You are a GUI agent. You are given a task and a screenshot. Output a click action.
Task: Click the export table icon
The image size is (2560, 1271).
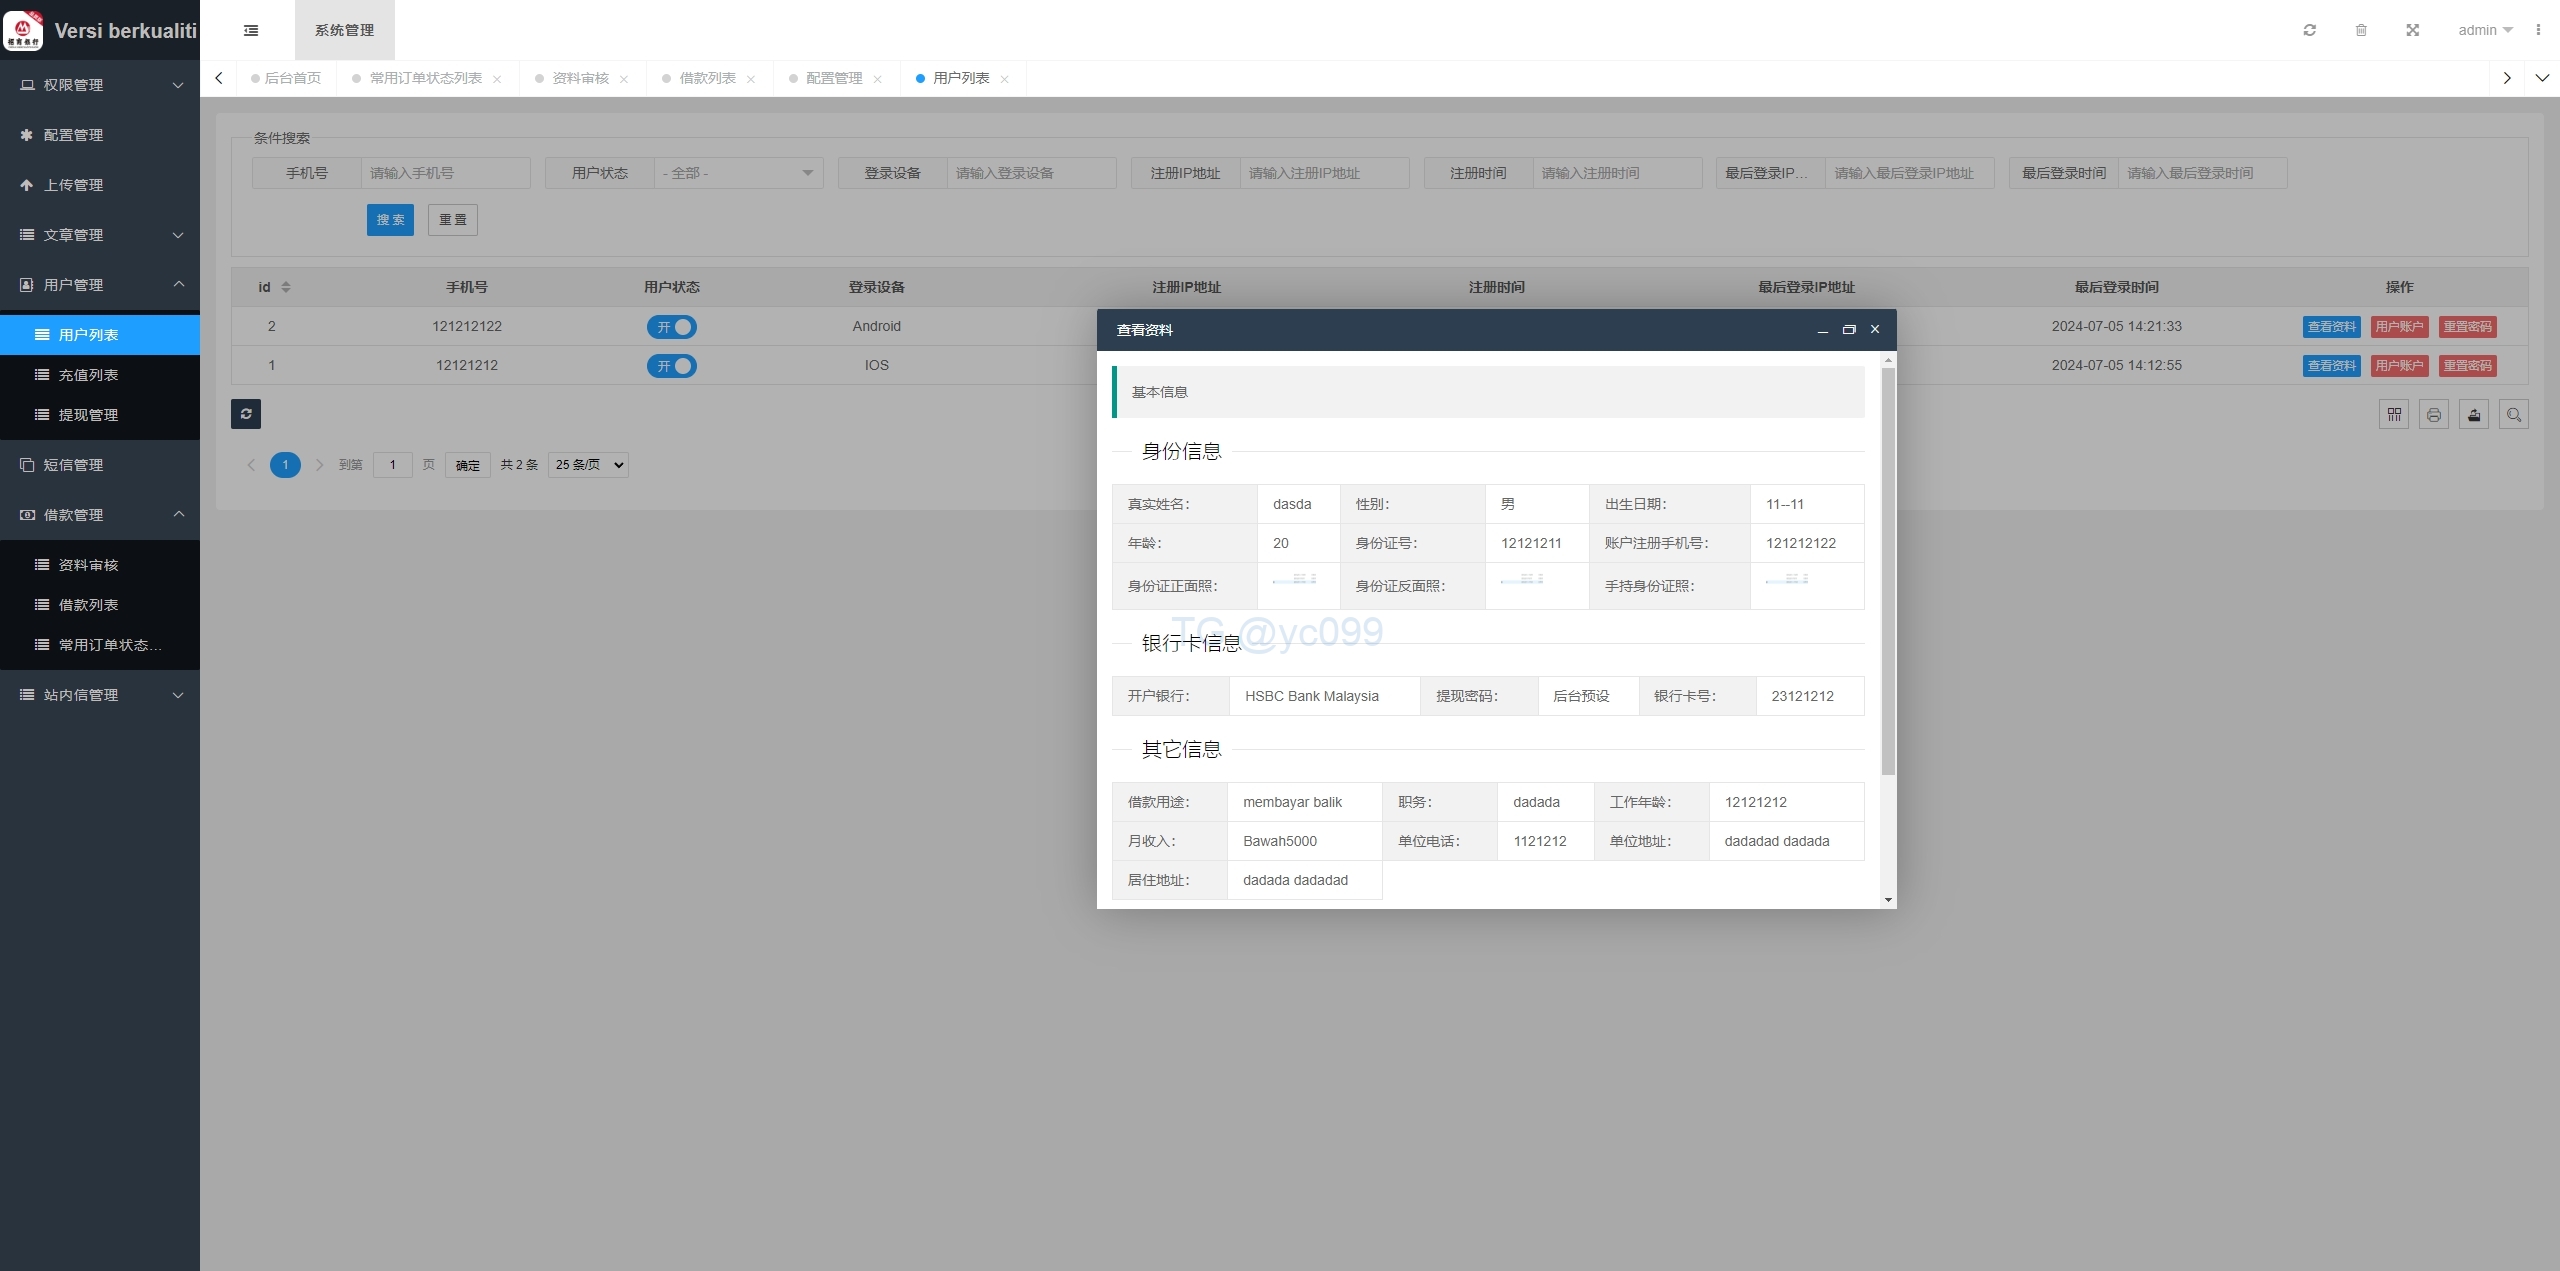pyautogui.click(x=2474, y=414)
